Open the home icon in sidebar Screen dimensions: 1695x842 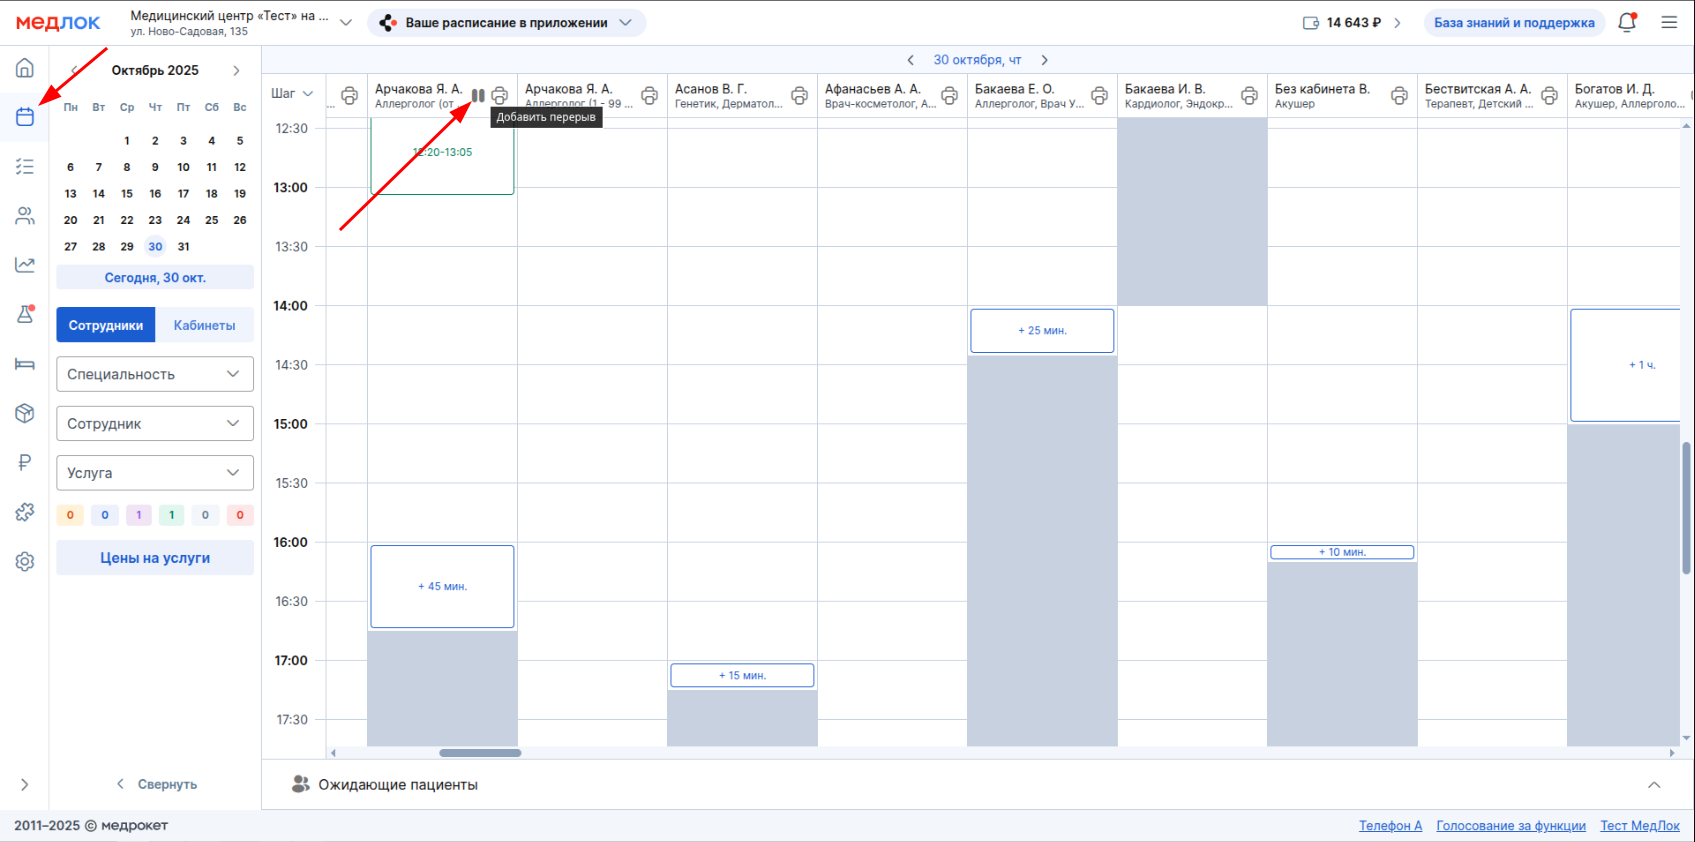(25, 68)
